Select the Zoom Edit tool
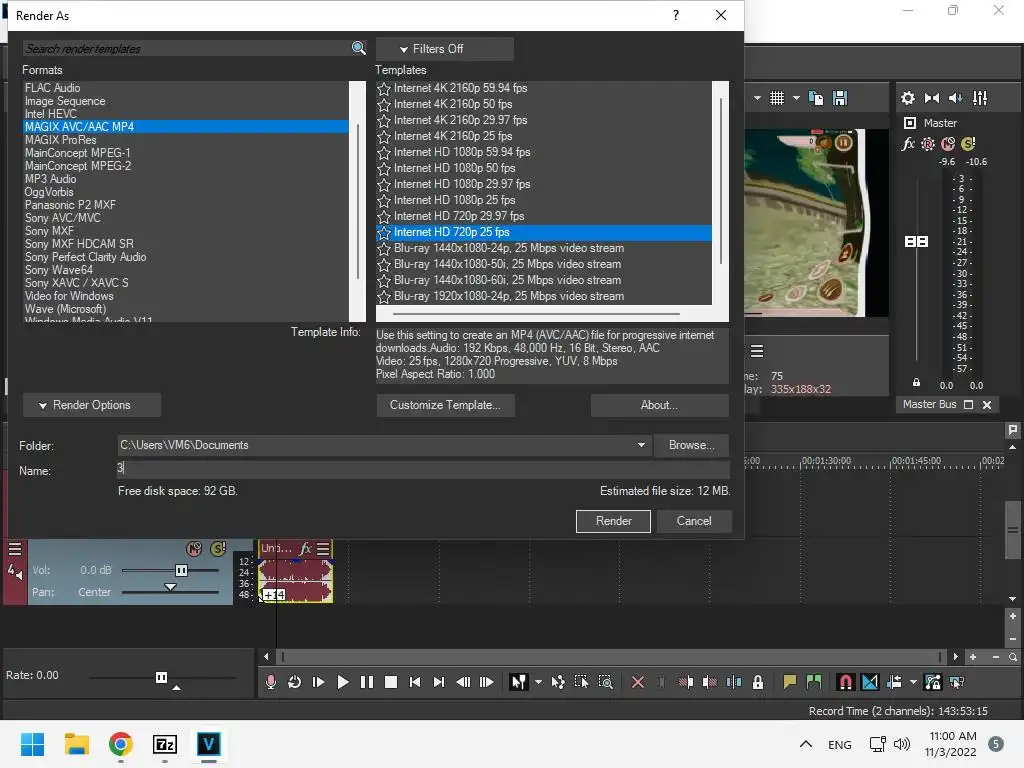1024x768 pixels. 605,682
